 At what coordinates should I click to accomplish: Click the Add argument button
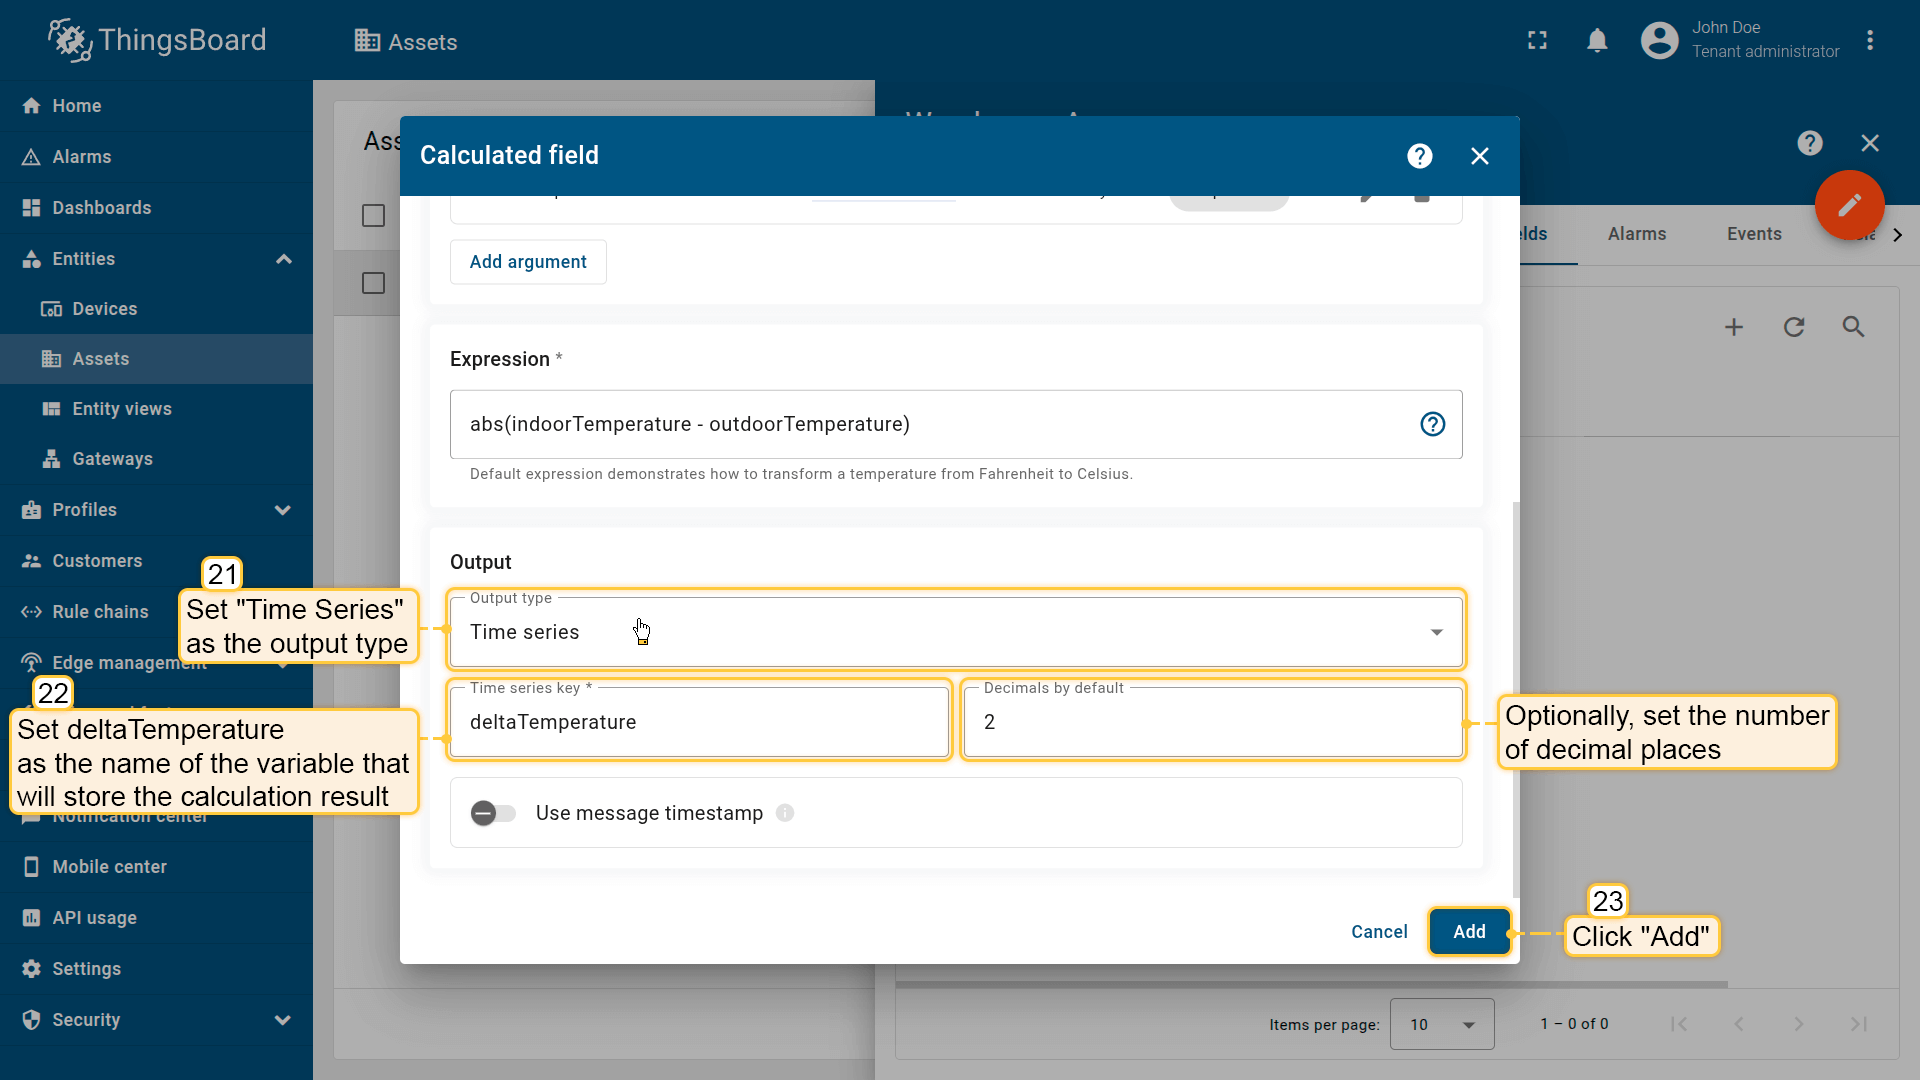click(528, 262)
